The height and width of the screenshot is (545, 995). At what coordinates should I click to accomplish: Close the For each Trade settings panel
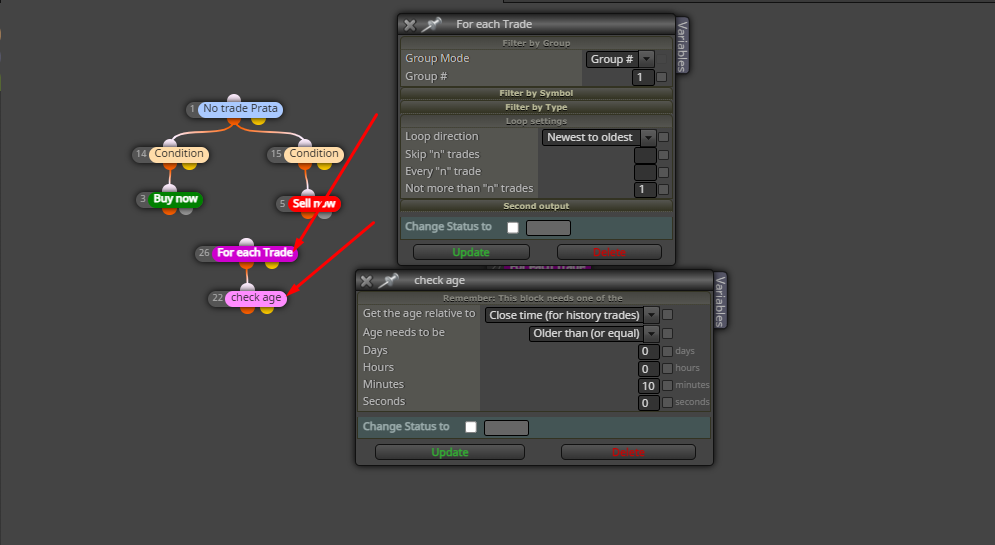click(410, 25)
